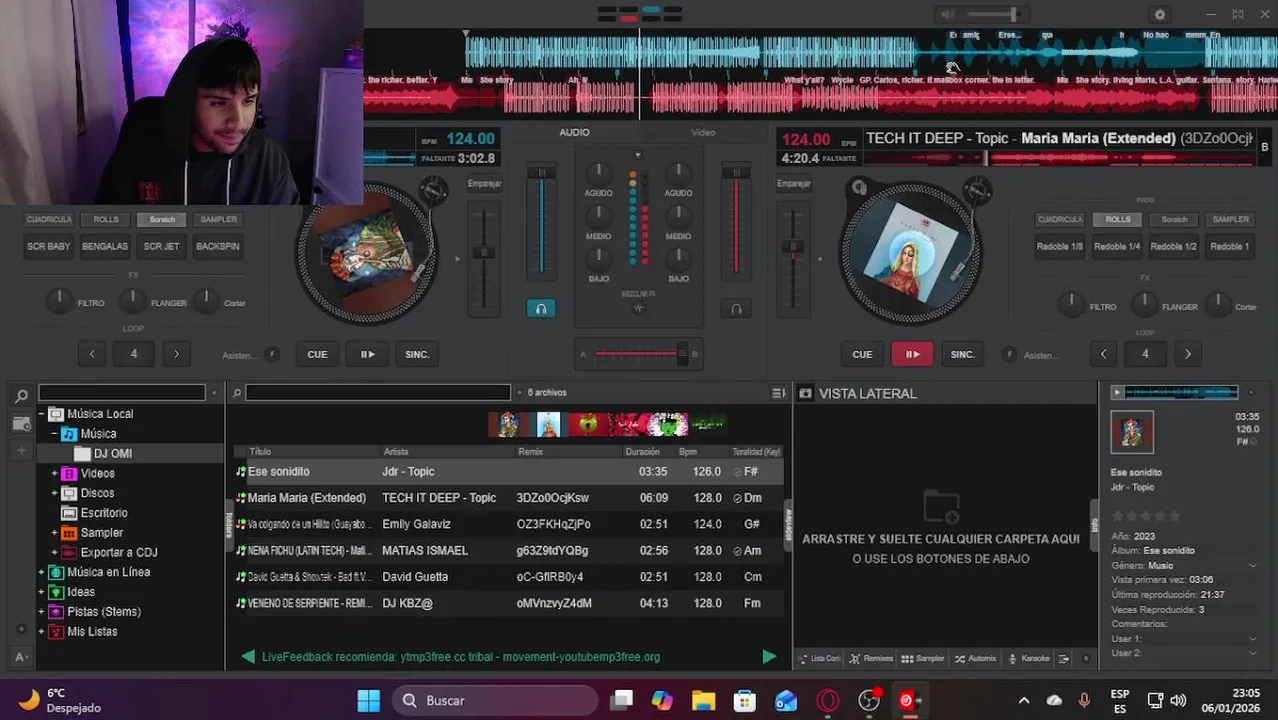Click the plus icon in browser sidebar
This screenshot has width=1278, height=720.
click(21, 451)
